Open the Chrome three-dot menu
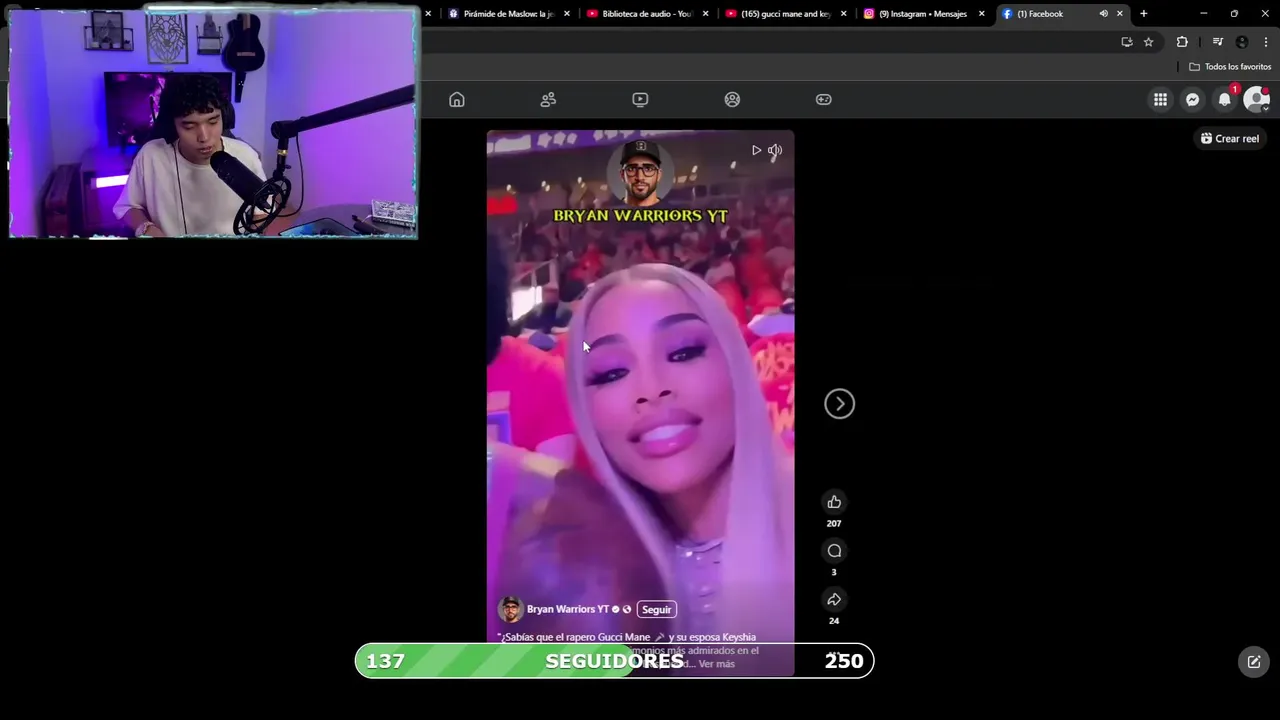This screenshot has width=1280, height=720. tap(1266, 42)
